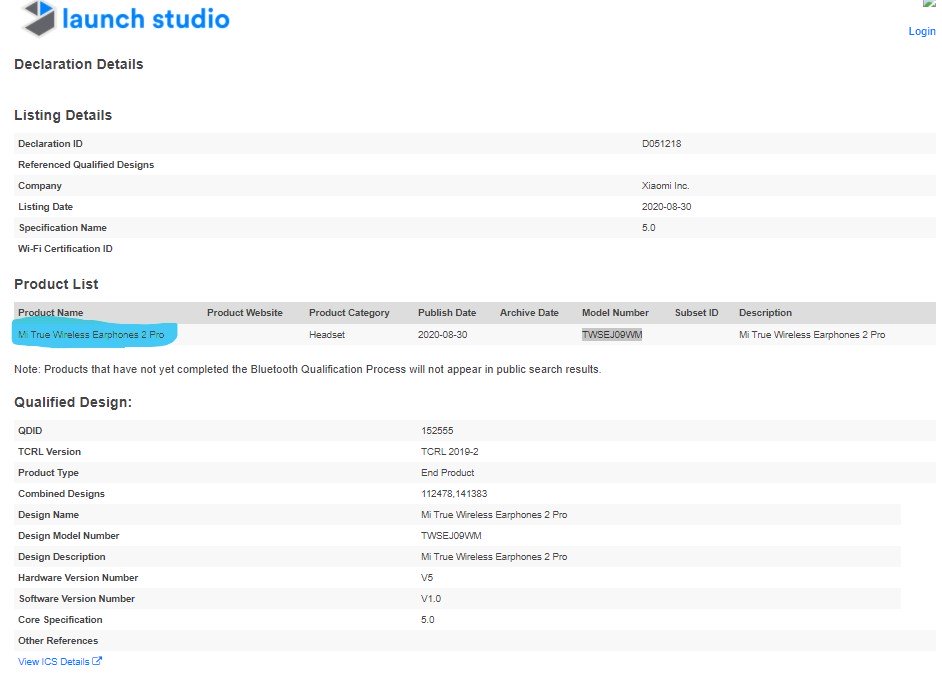This screenshot has width=942, height=679.
Task: Click the Model Number column header
Action: tap(615, 313)
